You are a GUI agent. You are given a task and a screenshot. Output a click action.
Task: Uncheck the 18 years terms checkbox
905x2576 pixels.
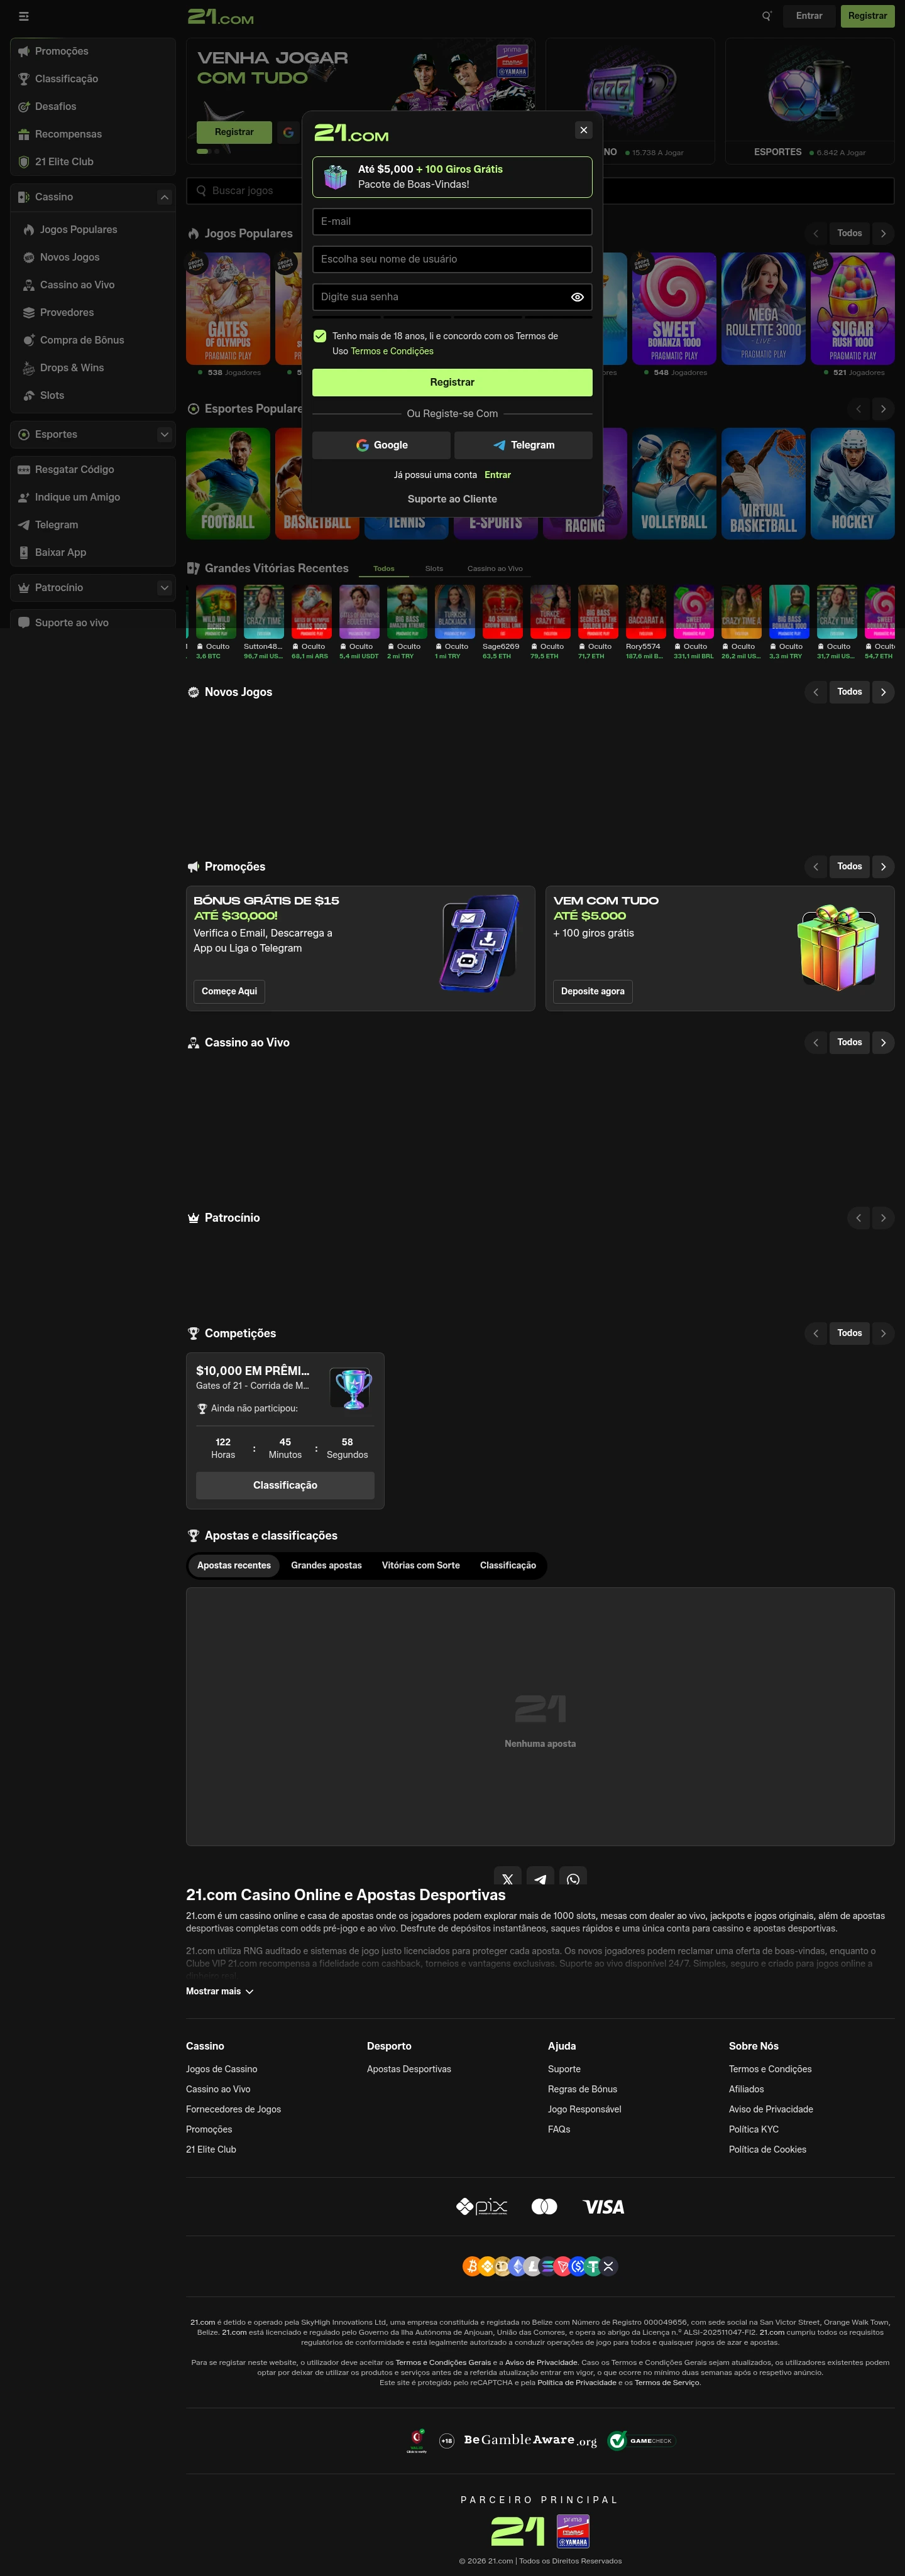[320, 336]
